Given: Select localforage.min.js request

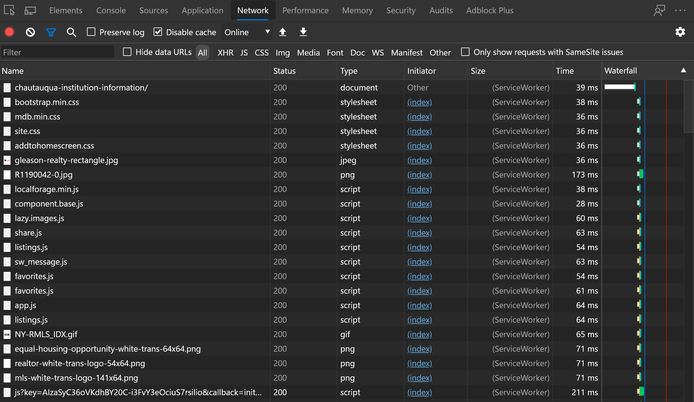Looking at the screenshot, I should [x=46, y=189].
